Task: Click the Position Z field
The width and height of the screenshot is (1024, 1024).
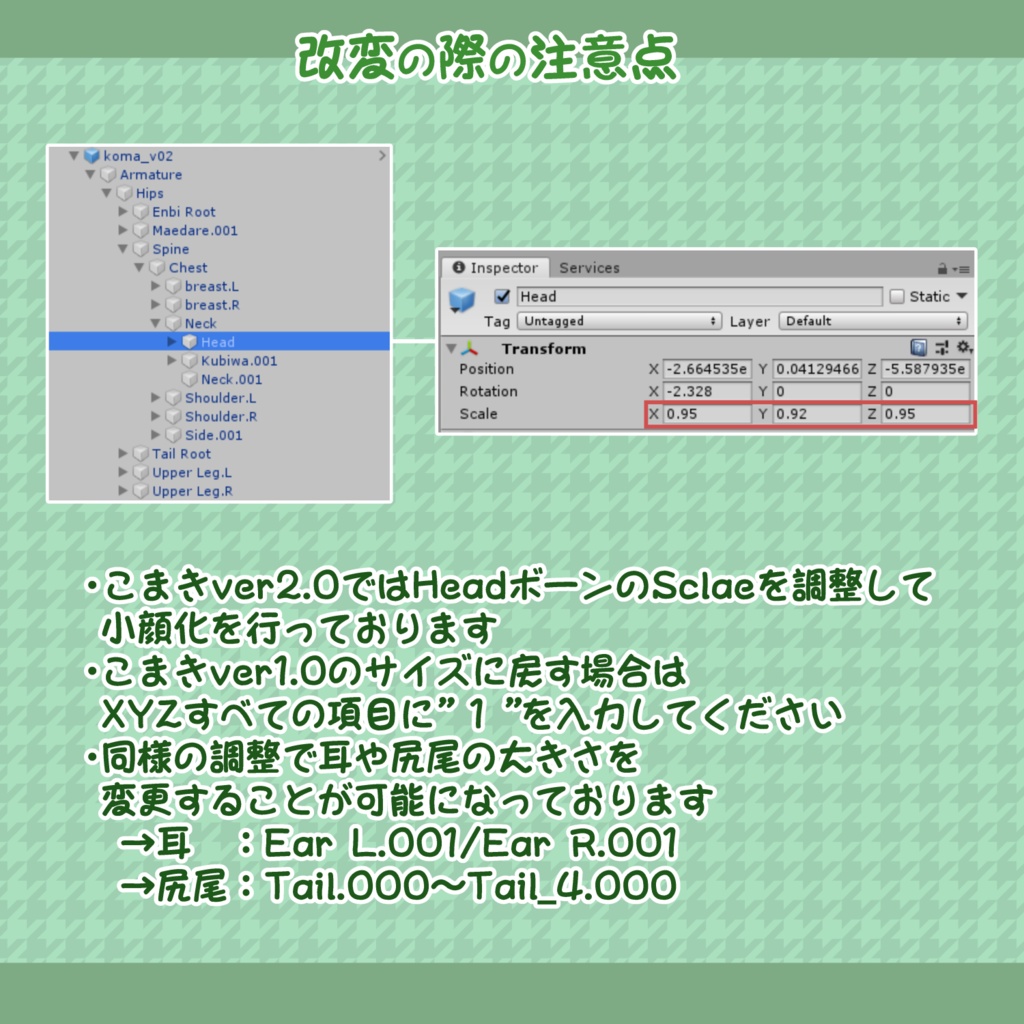Action: tap(925, 369)
